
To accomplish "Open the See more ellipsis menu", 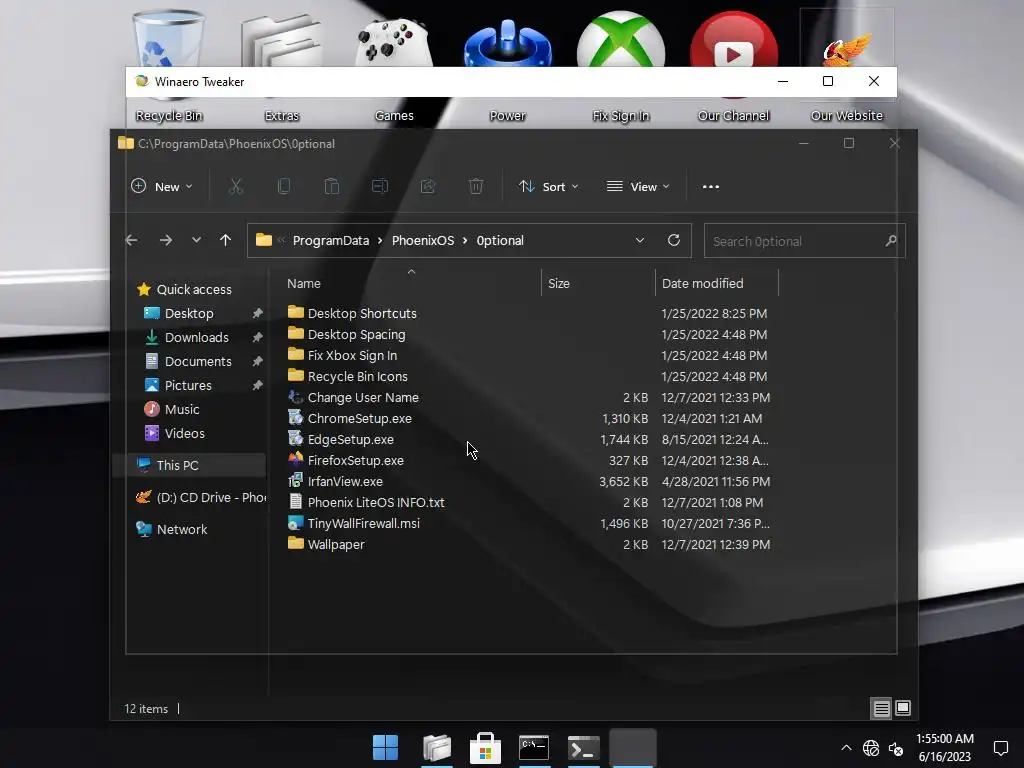I will (711, 187).
